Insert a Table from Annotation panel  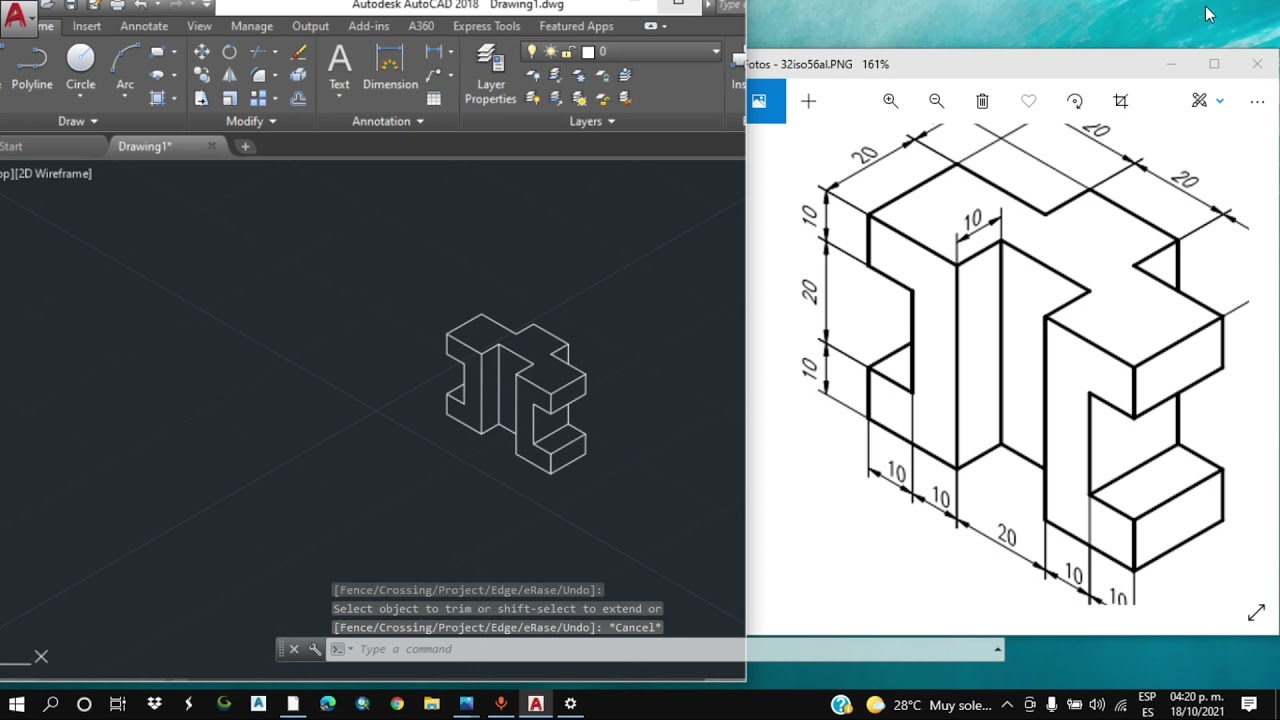coord(434,98)
